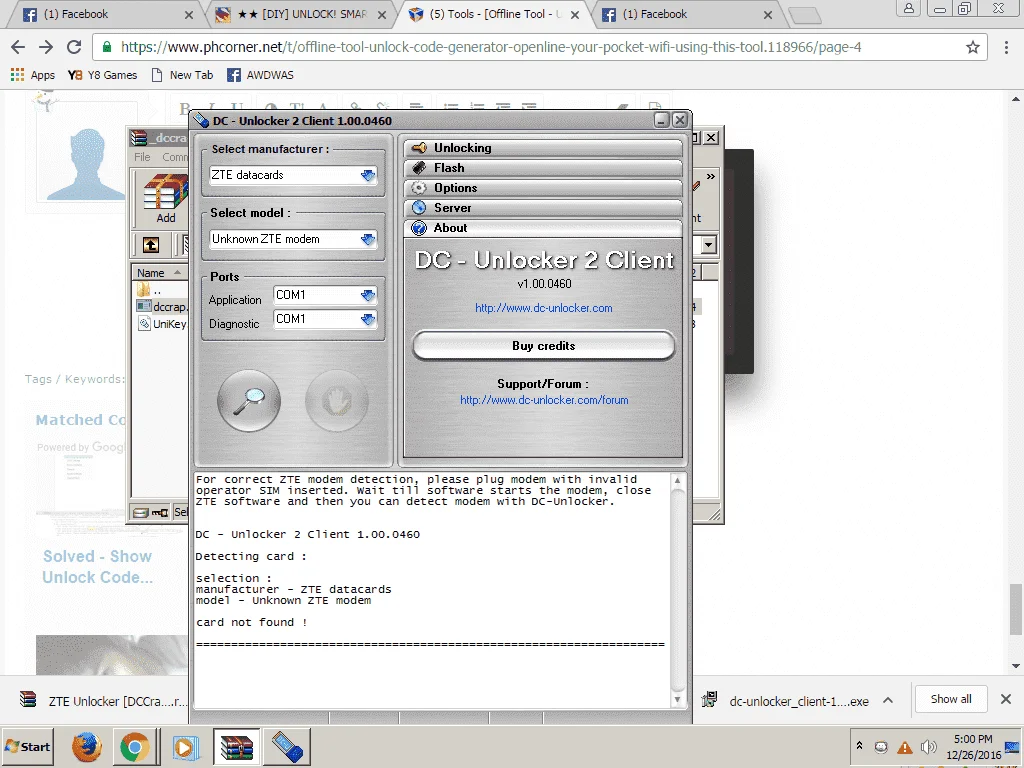Click the drive key icon in WinRAR status bar
This screenshot has height=768, width=1024.
pos(151,513)
